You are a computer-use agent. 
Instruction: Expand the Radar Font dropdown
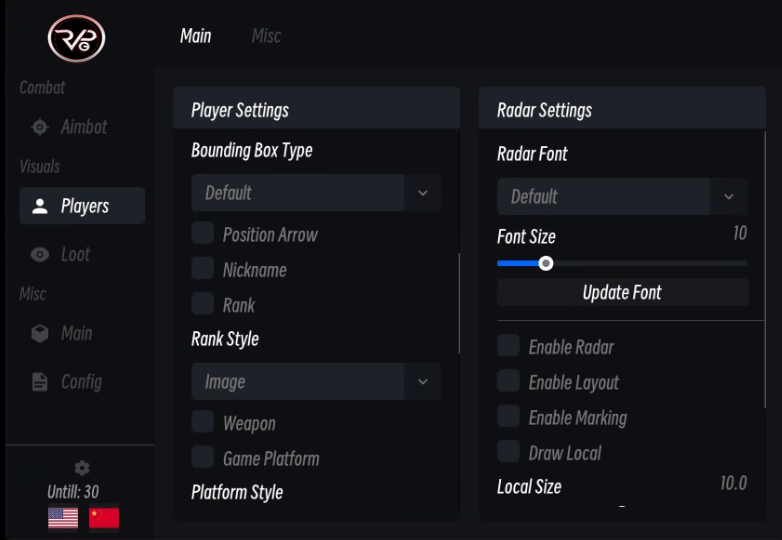point(622,196)
